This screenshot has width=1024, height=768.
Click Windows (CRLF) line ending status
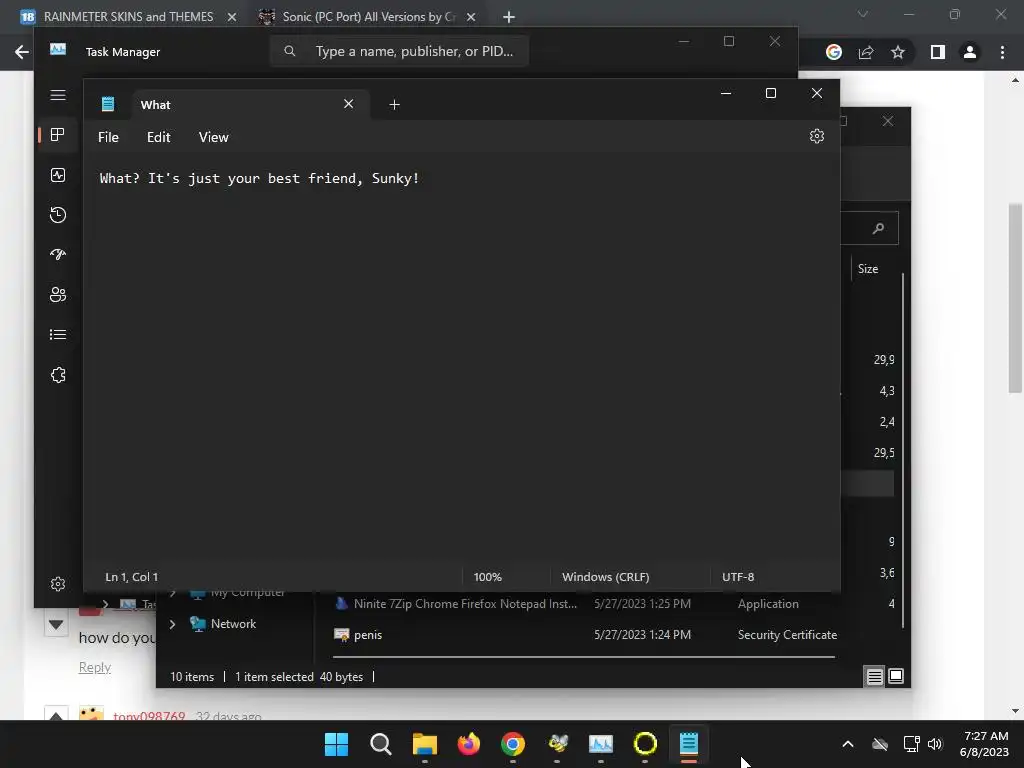(x=605, y=577)
